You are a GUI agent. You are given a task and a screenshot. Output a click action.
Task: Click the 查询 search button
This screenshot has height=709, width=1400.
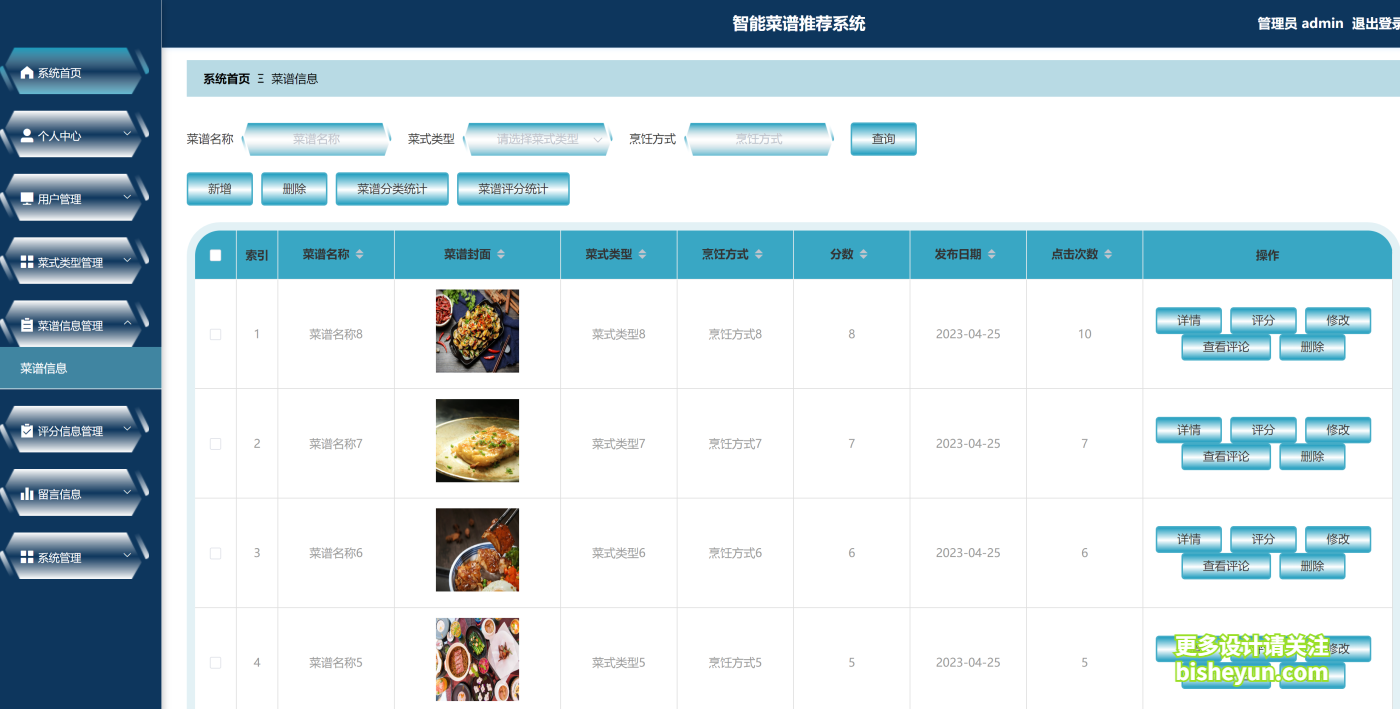[883, 139]
